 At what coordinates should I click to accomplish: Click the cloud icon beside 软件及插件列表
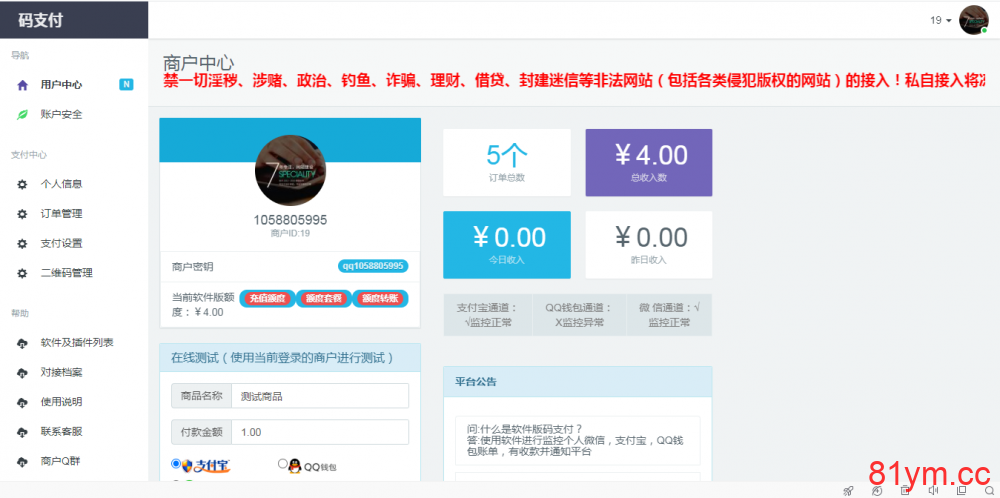(22, 343)
